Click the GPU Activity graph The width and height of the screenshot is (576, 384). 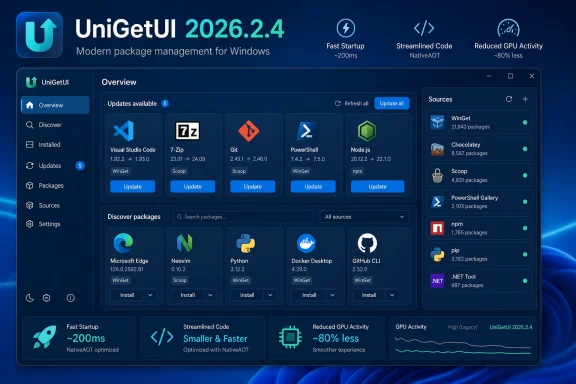[463, 345]
